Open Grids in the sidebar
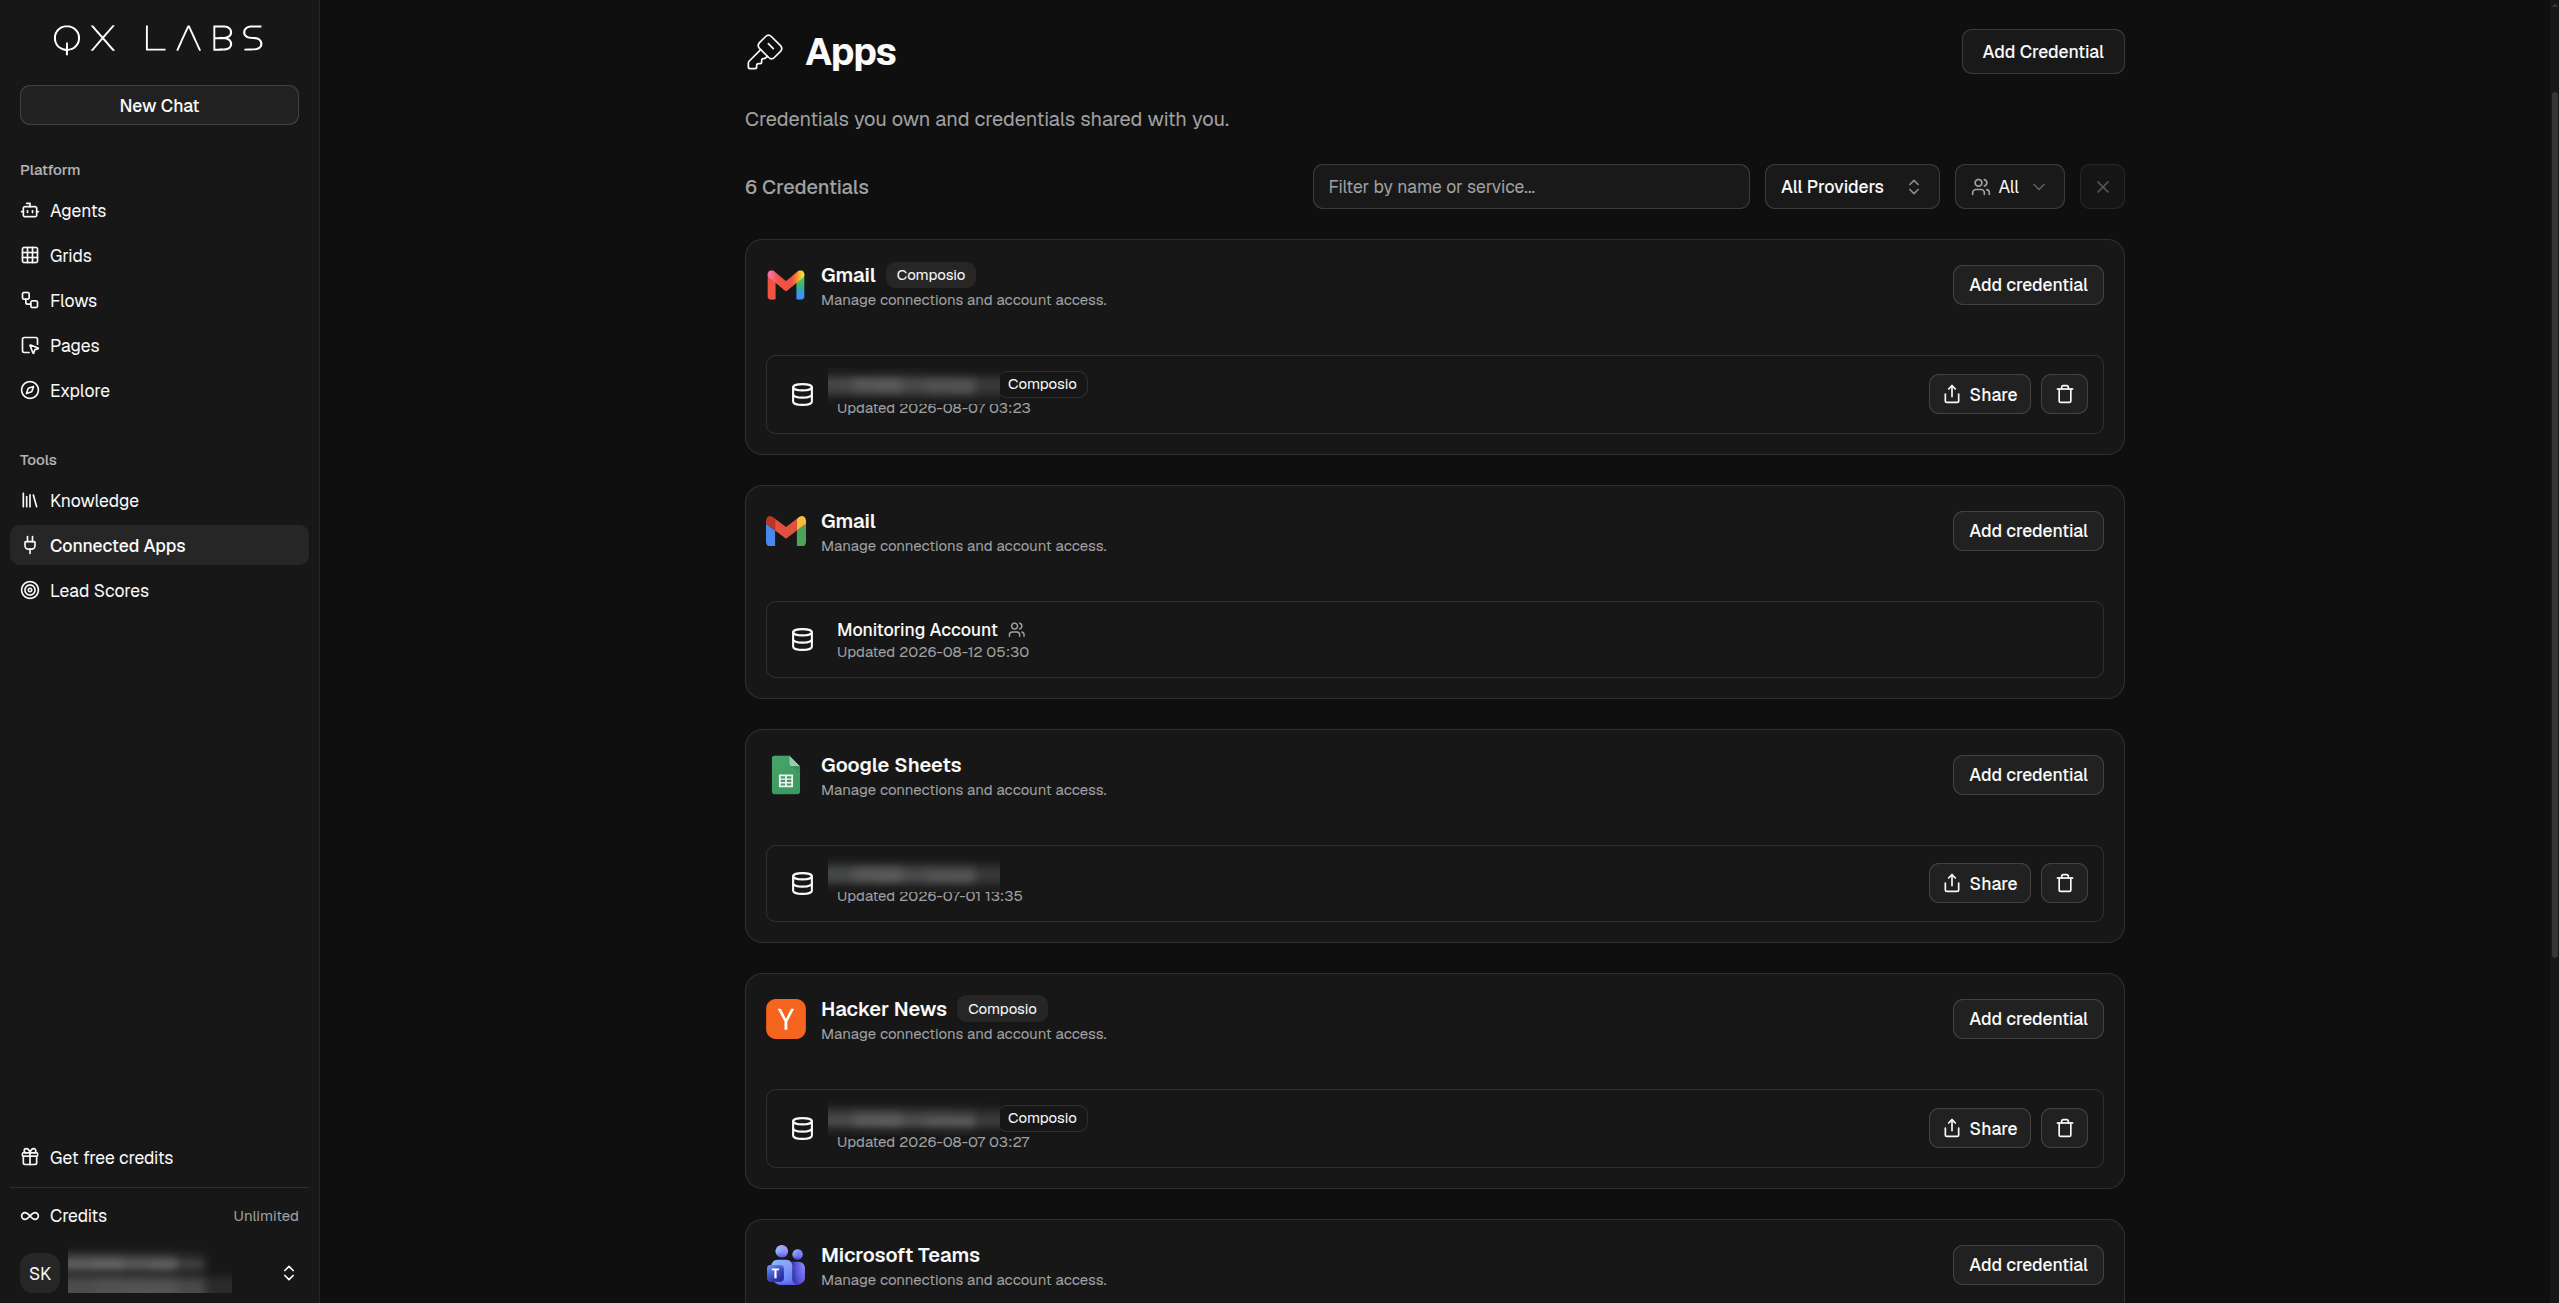 point(159,256)
